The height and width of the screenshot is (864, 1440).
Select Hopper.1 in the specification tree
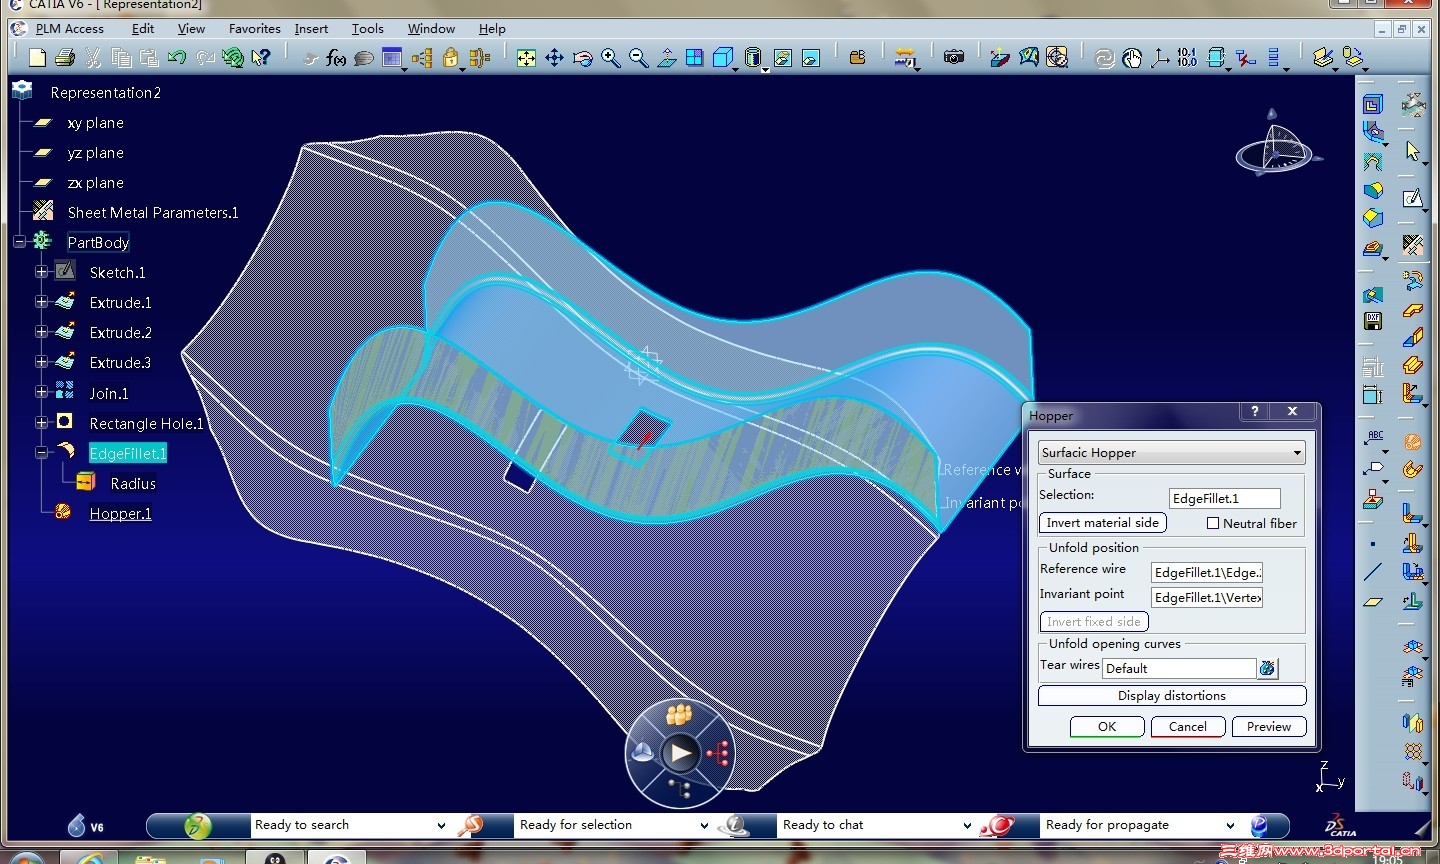pos(120,513)
